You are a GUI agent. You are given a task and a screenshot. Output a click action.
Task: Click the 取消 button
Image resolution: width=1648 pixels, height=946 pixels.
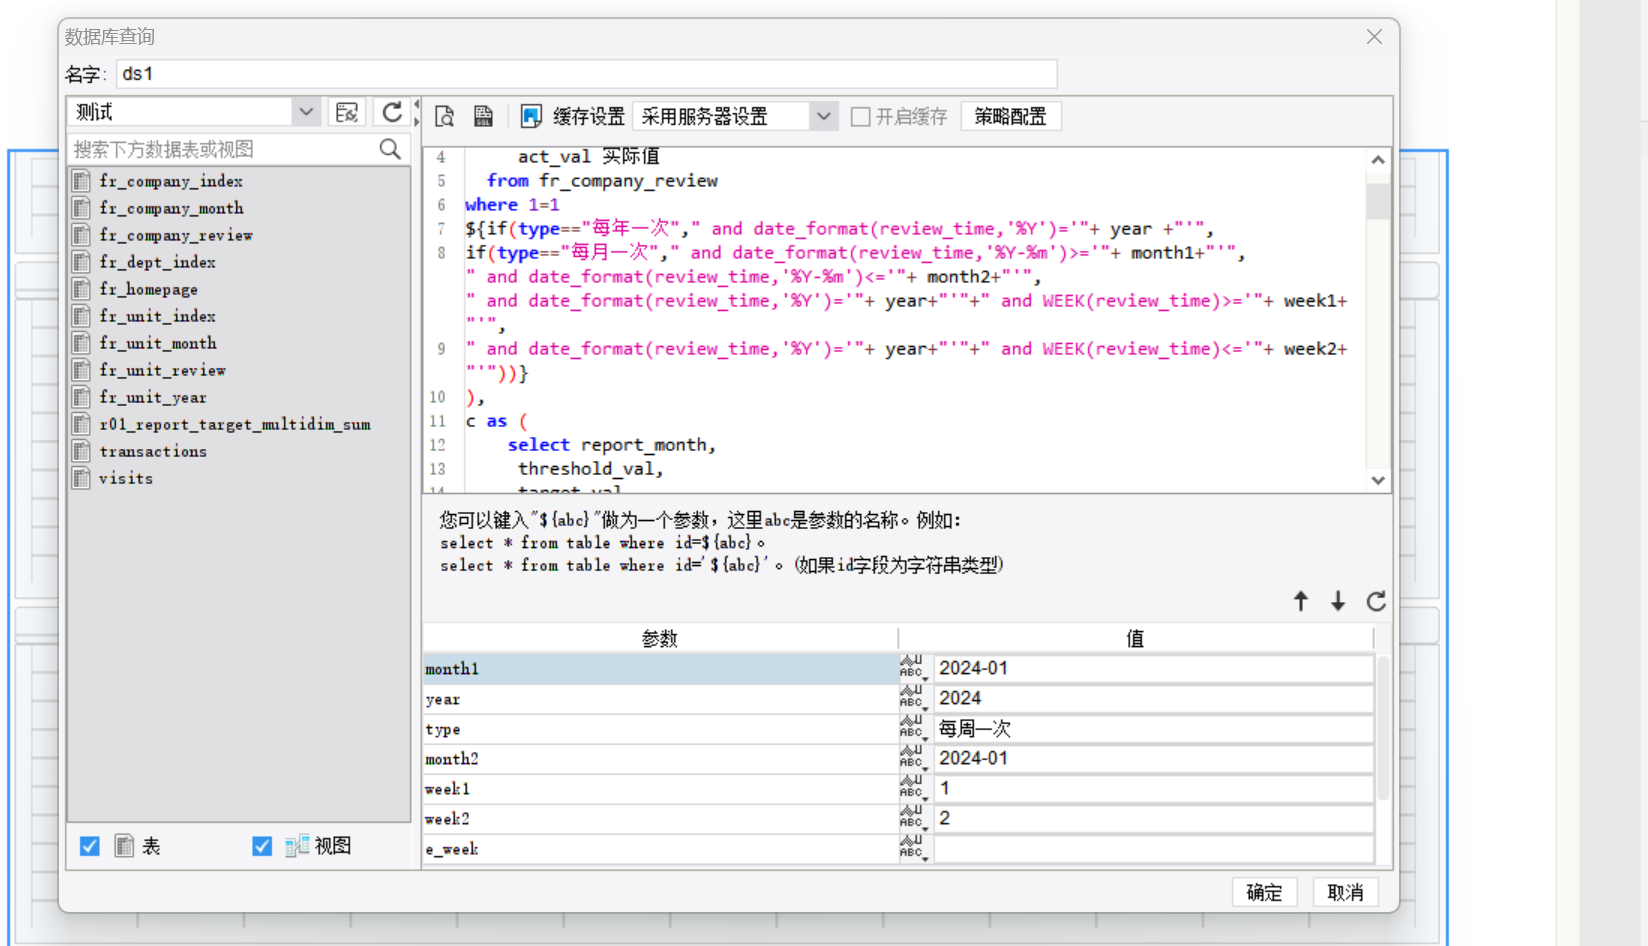pyautogui.click(x=1345, y=892)
